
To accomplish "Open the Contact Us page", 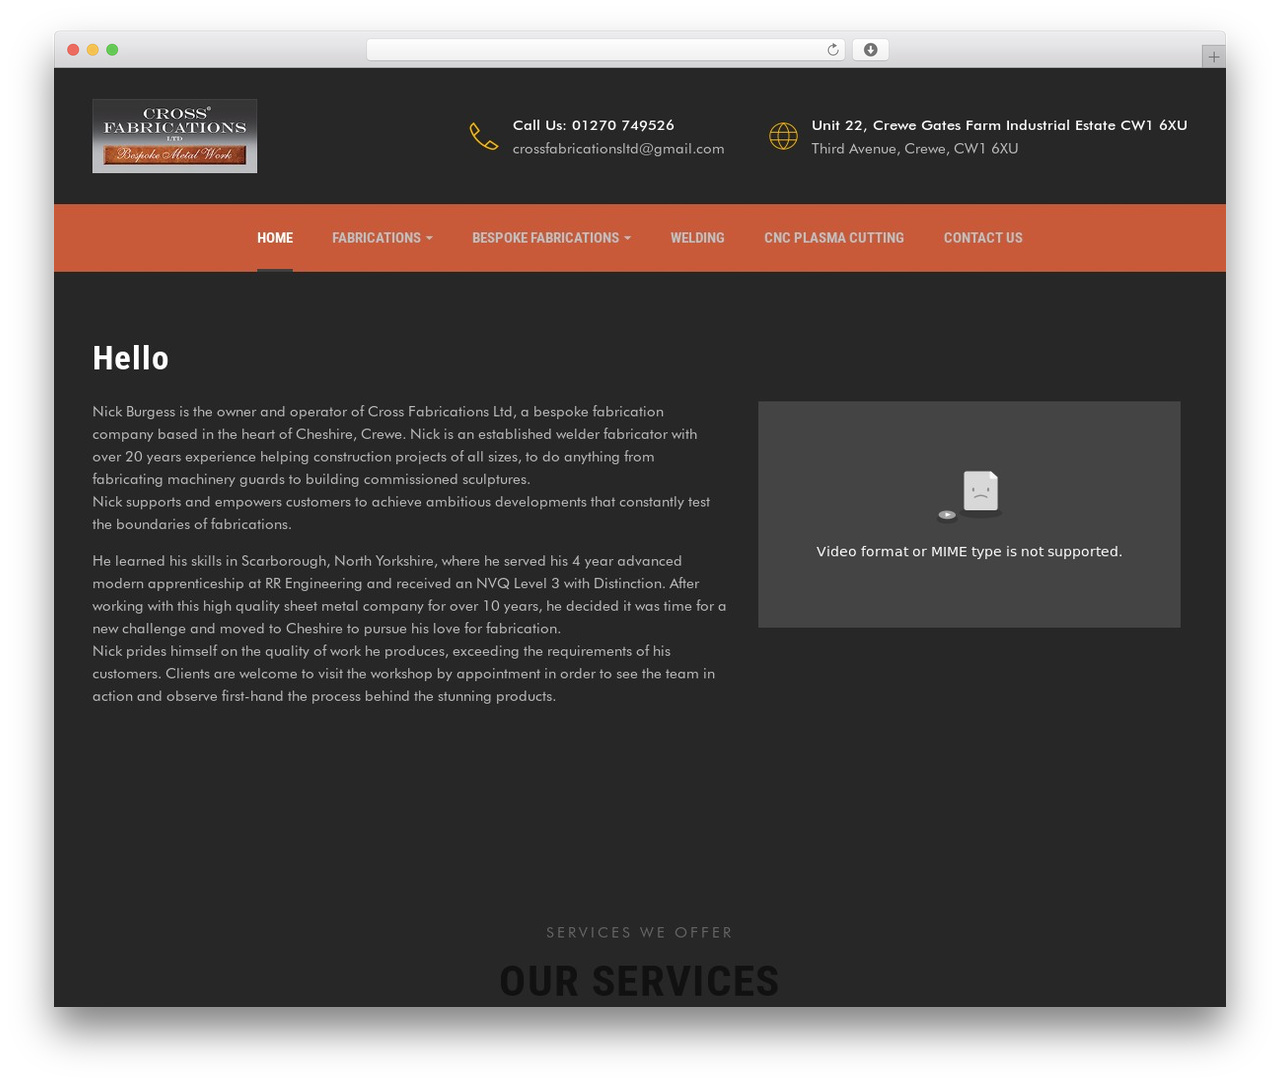I will click(x=983, y=238).
